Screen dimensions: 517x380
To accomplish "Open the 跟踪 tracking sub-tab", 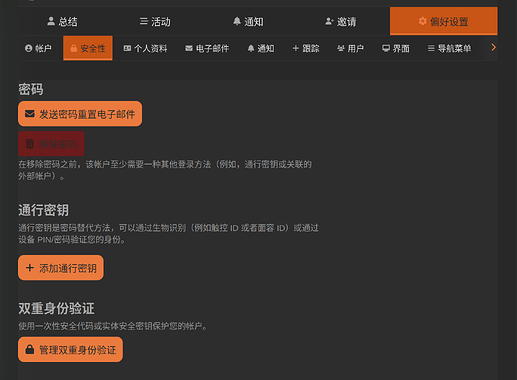I will coord(306,48).
